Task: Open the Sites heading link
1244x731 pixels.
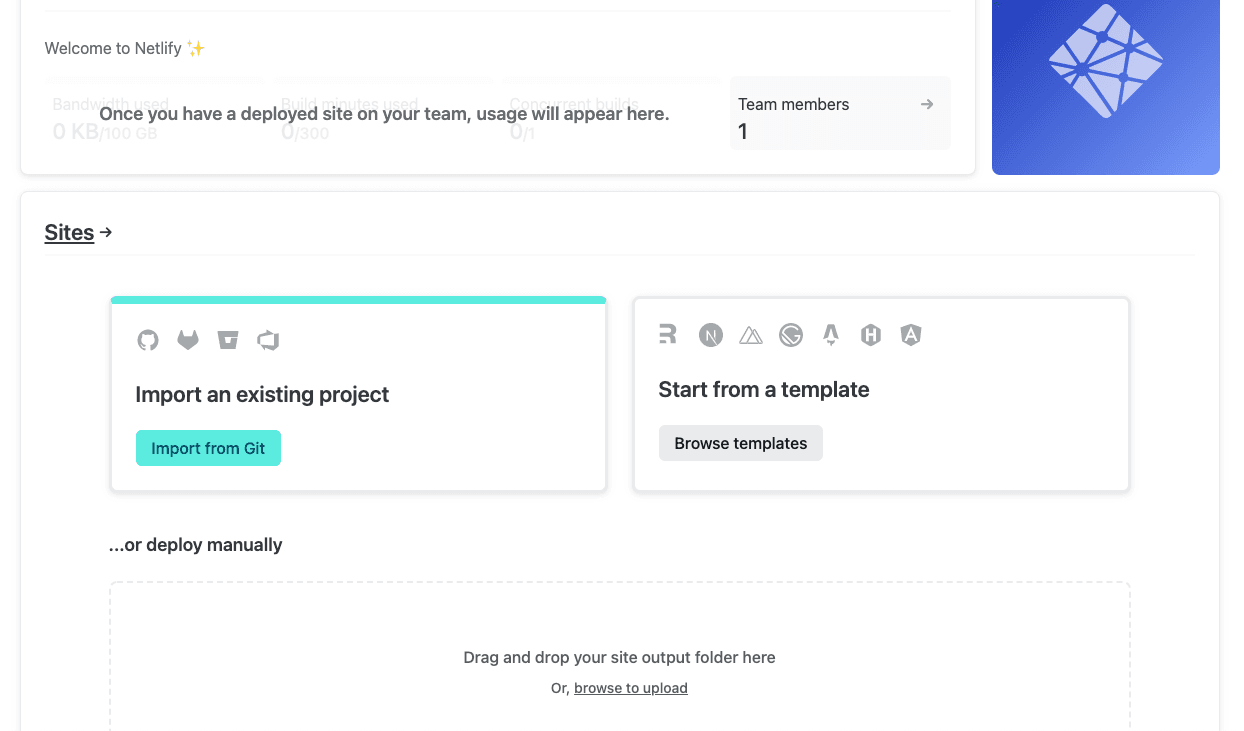Action: pyautogui.click(x=69, y=233)
